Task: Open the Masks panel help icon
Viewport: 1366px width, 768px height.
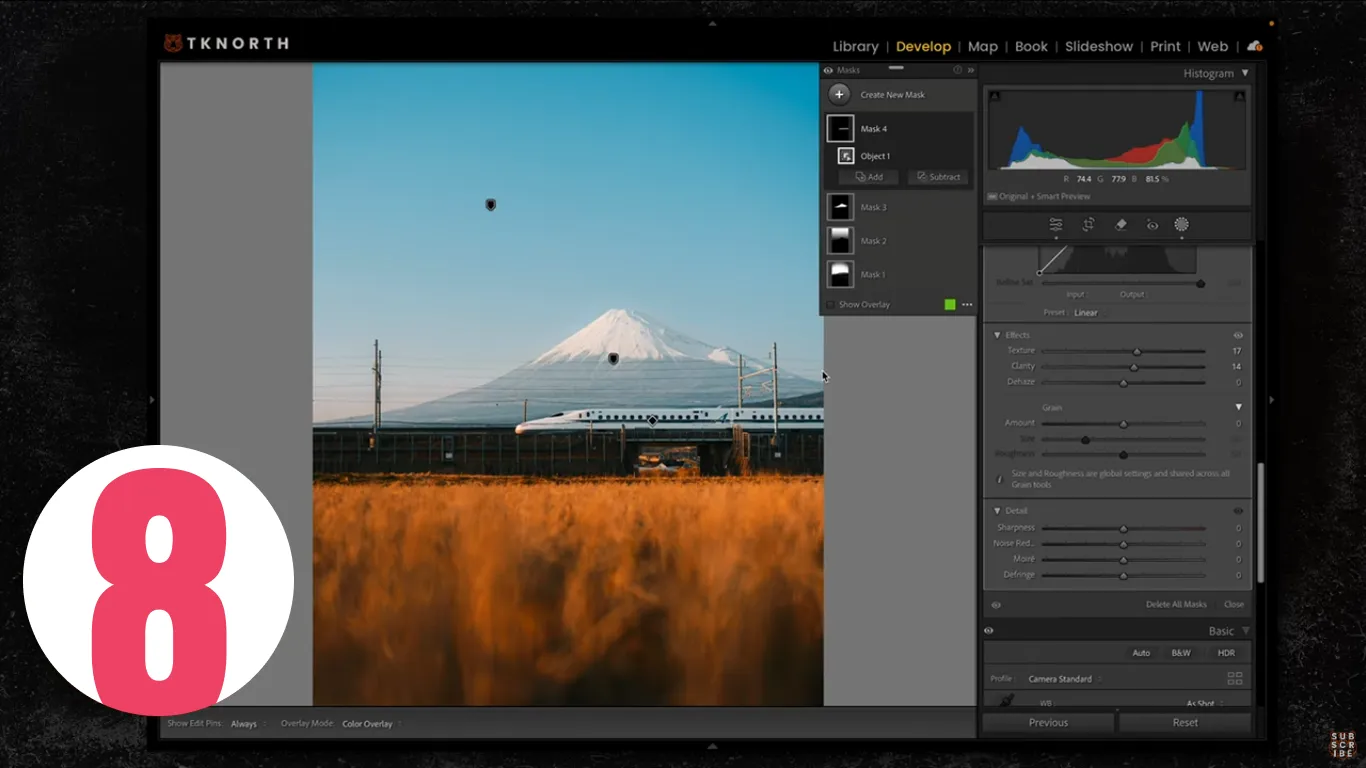Action: click(957, 70)
